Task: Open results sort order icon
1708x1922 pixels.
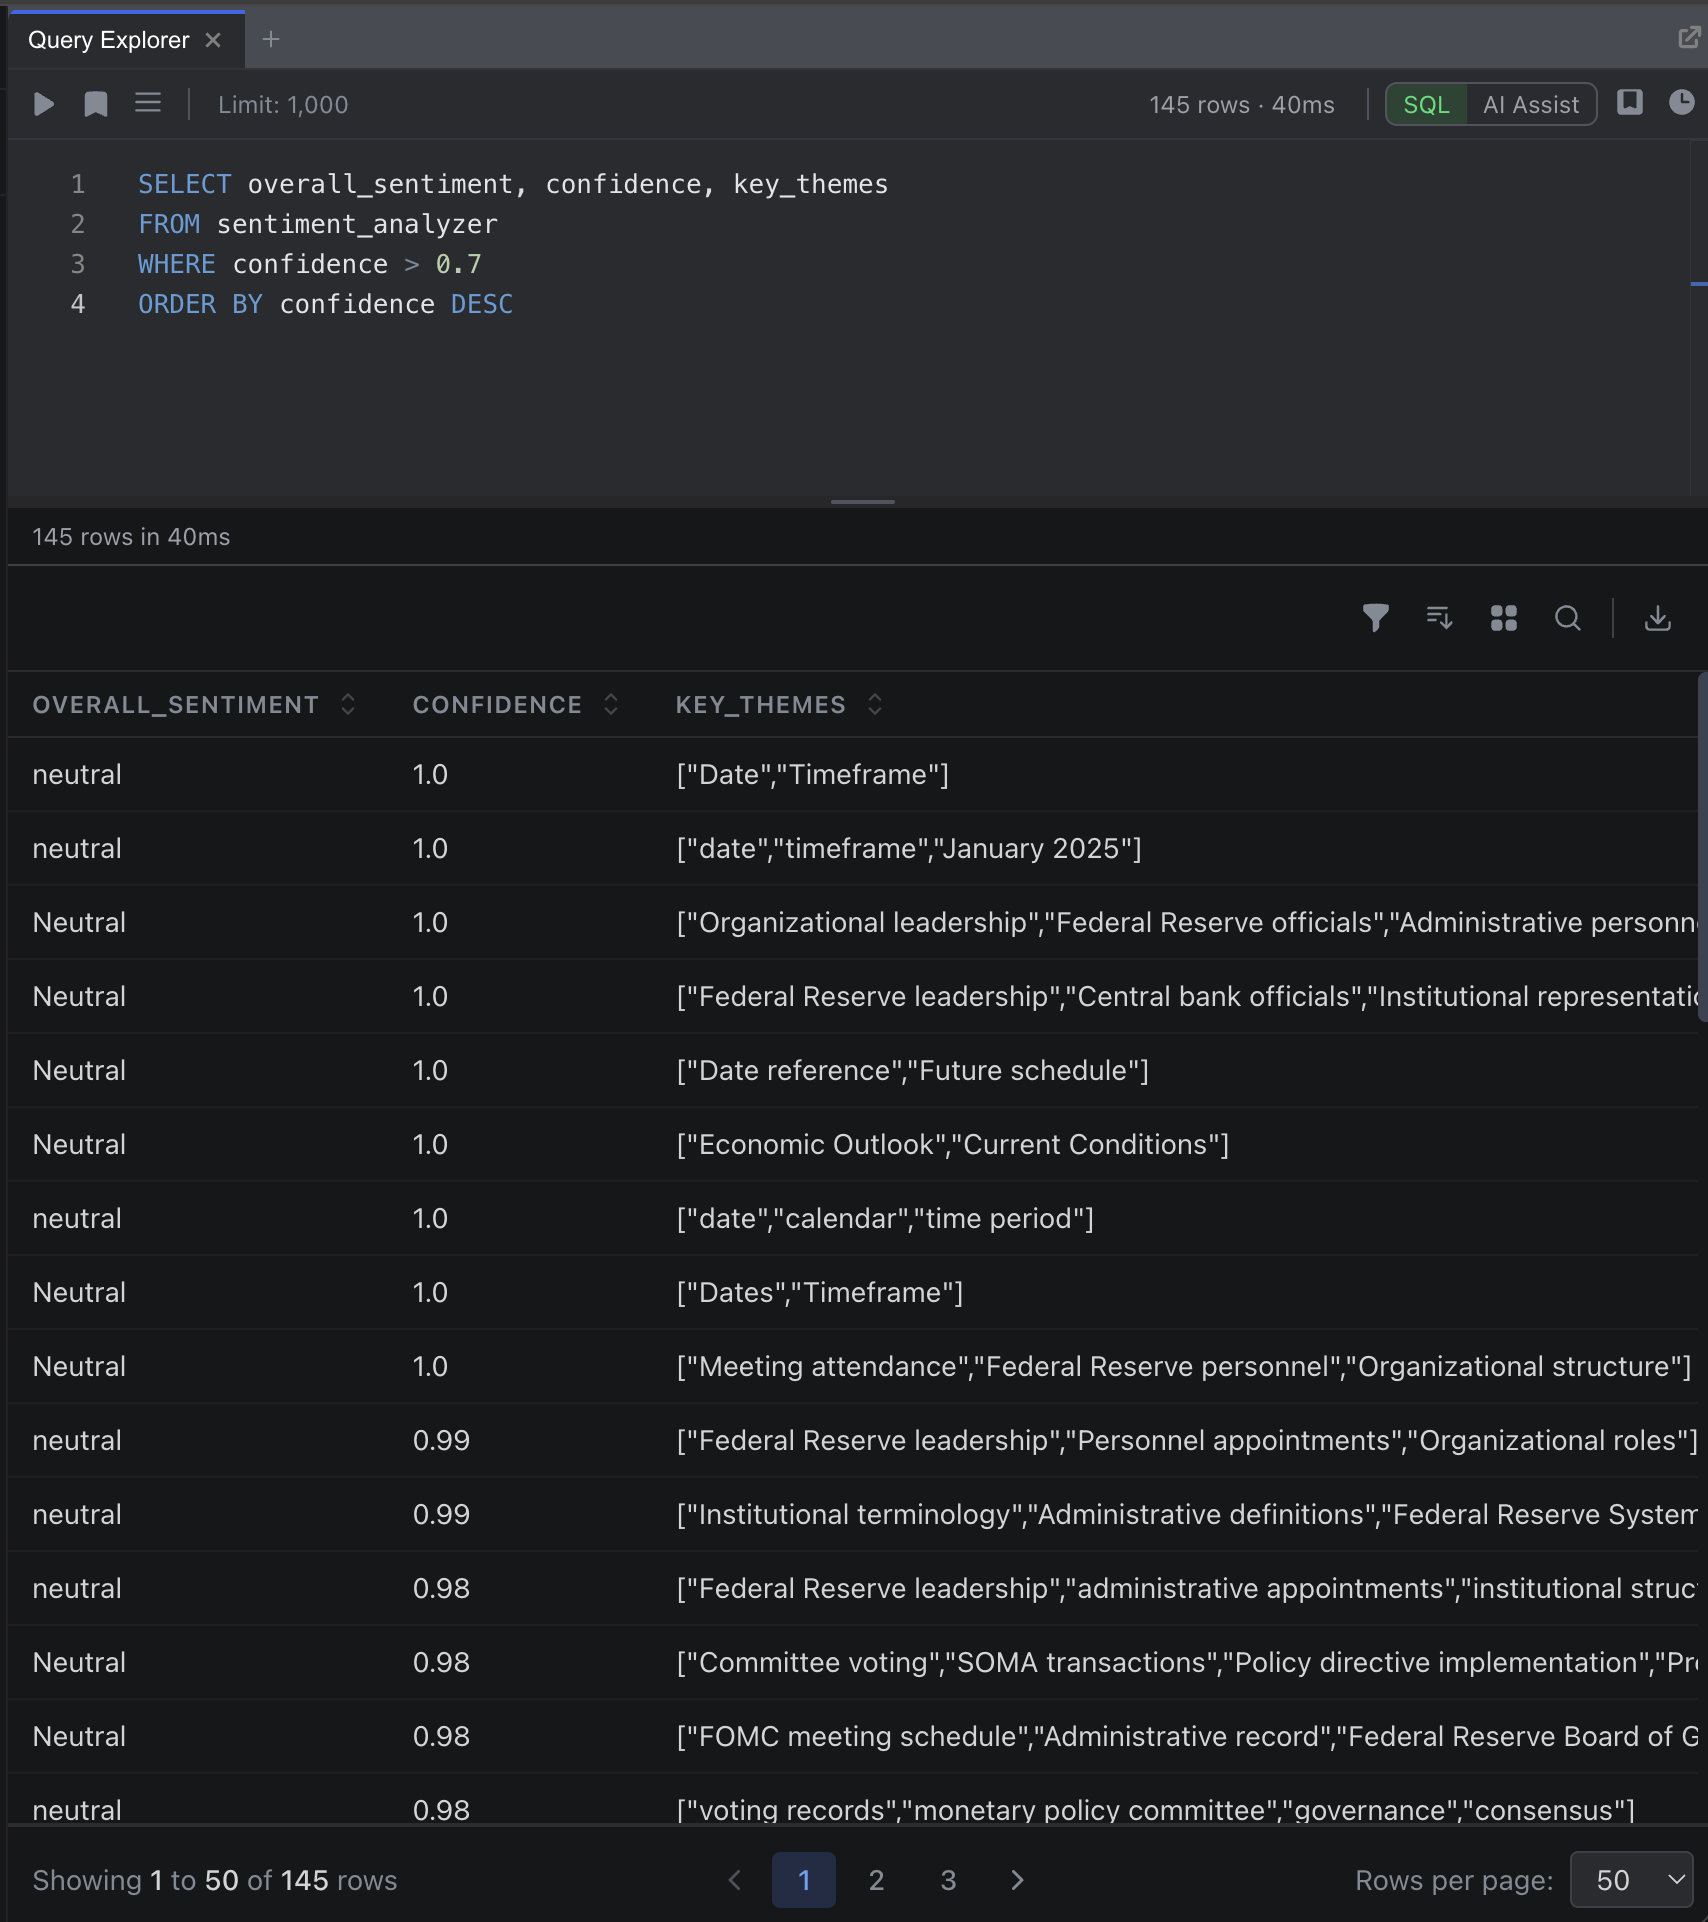Action: (1440, 618)
